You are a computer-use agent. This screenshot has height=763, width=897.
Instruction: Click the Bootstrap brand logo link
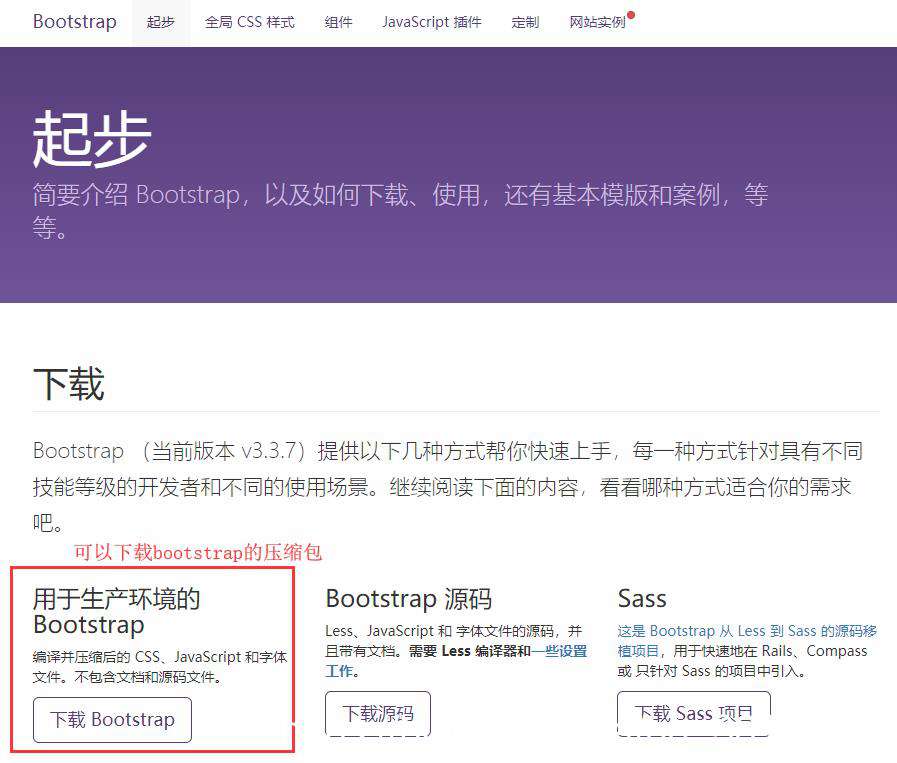coord(75,22)
